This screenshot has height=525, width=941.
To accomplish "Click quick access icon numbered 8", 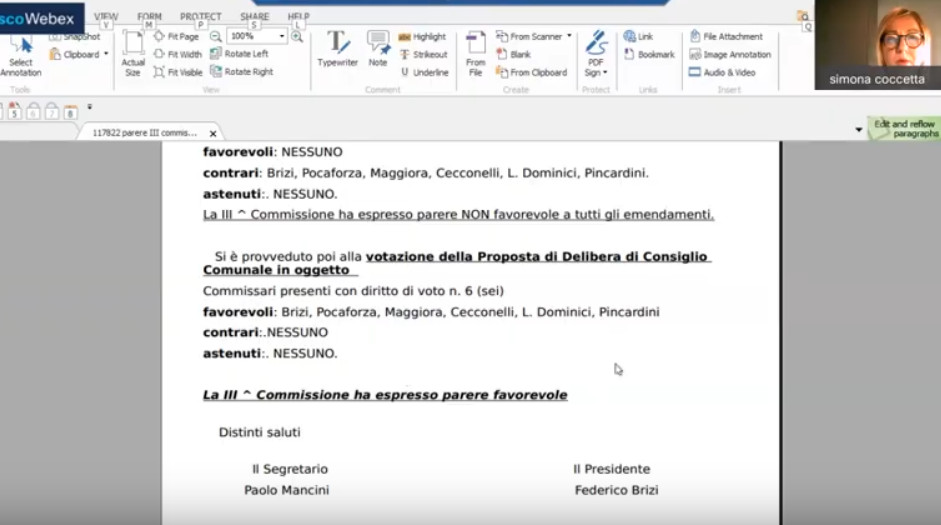I will (70, 111).
